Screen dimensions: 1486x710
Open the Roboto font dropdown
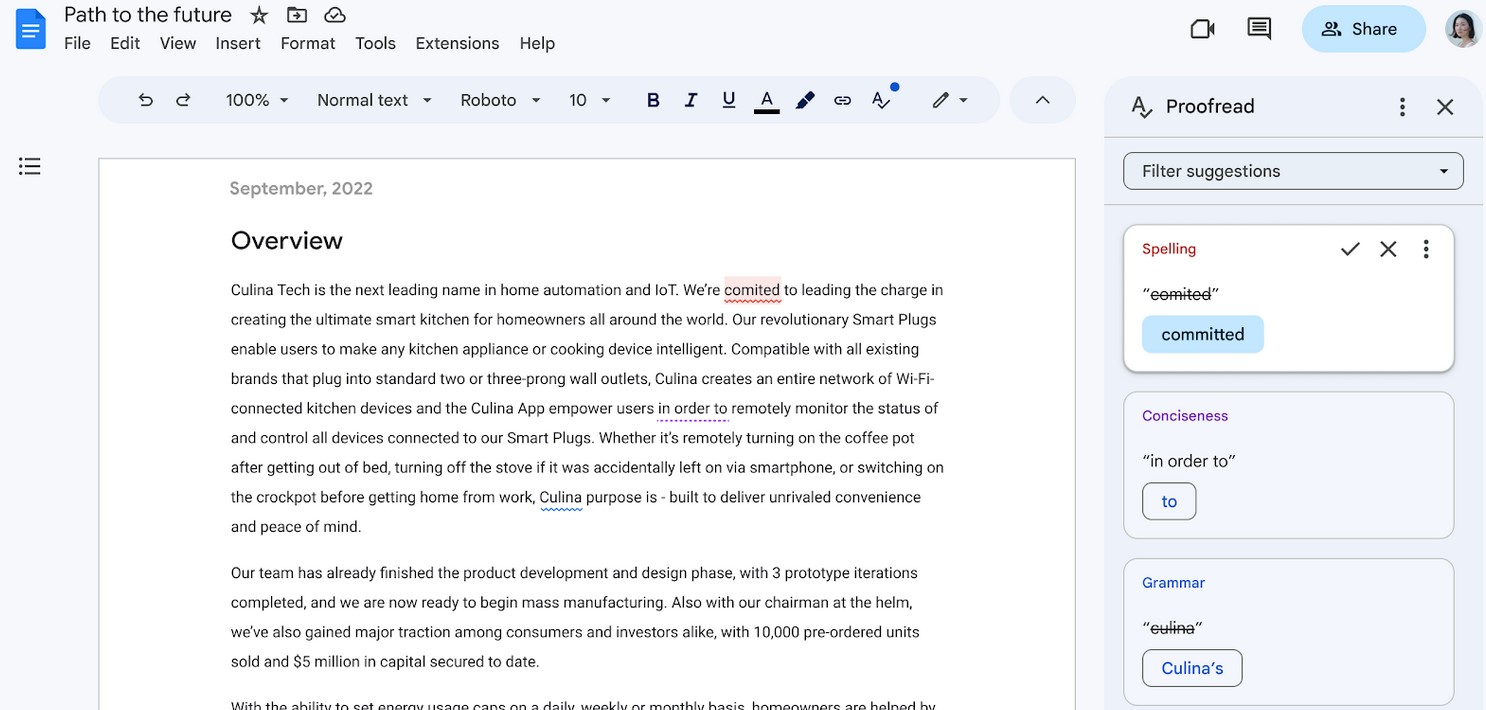click(x=500, y=100)
